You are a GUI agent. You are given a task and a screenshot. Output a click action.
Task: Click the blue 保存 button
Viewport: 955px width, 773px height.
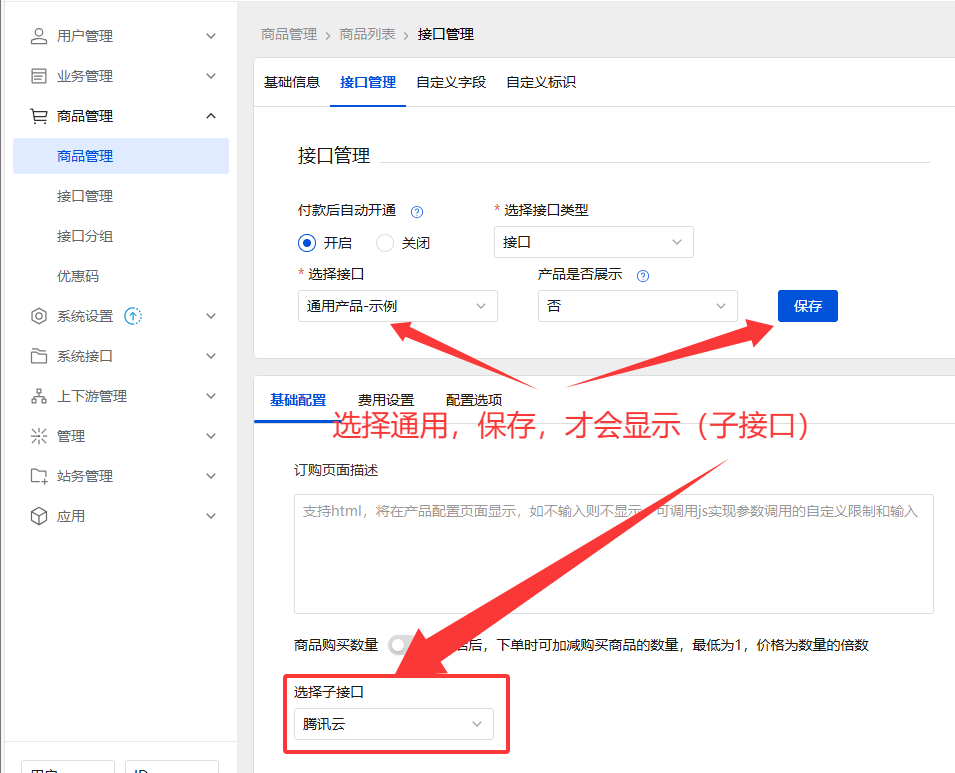[x=807, y=306]
